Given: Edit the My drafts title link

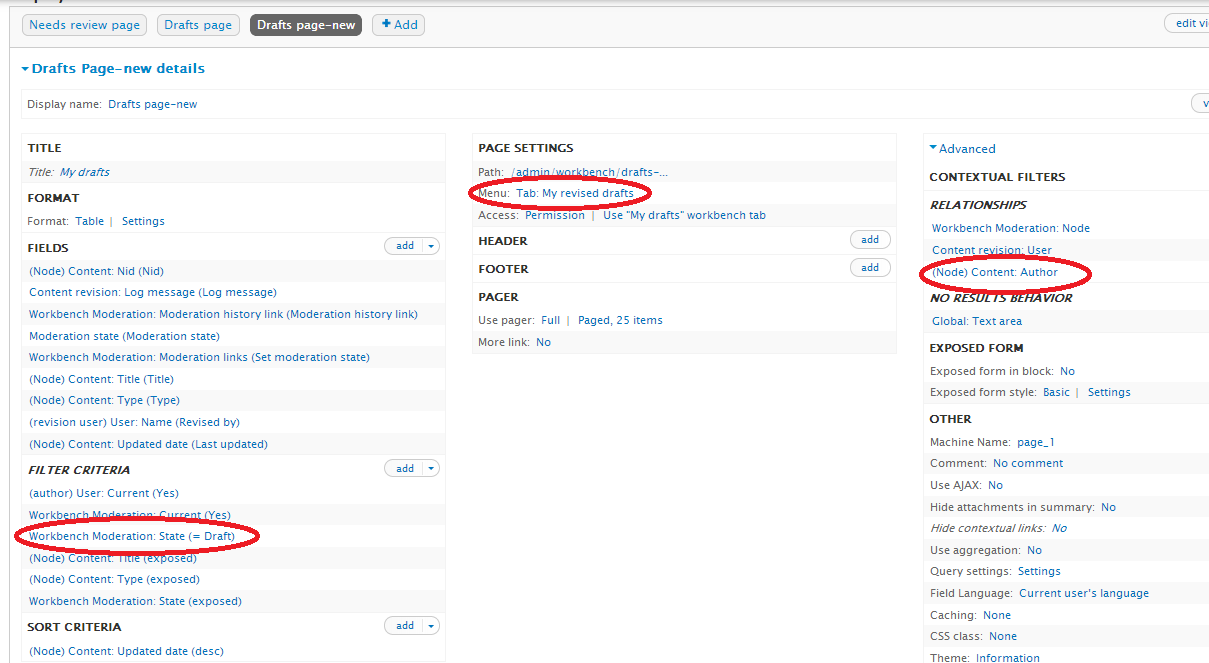Looking at the screenshot, I should pyautogui.click(x=85, y=172).
